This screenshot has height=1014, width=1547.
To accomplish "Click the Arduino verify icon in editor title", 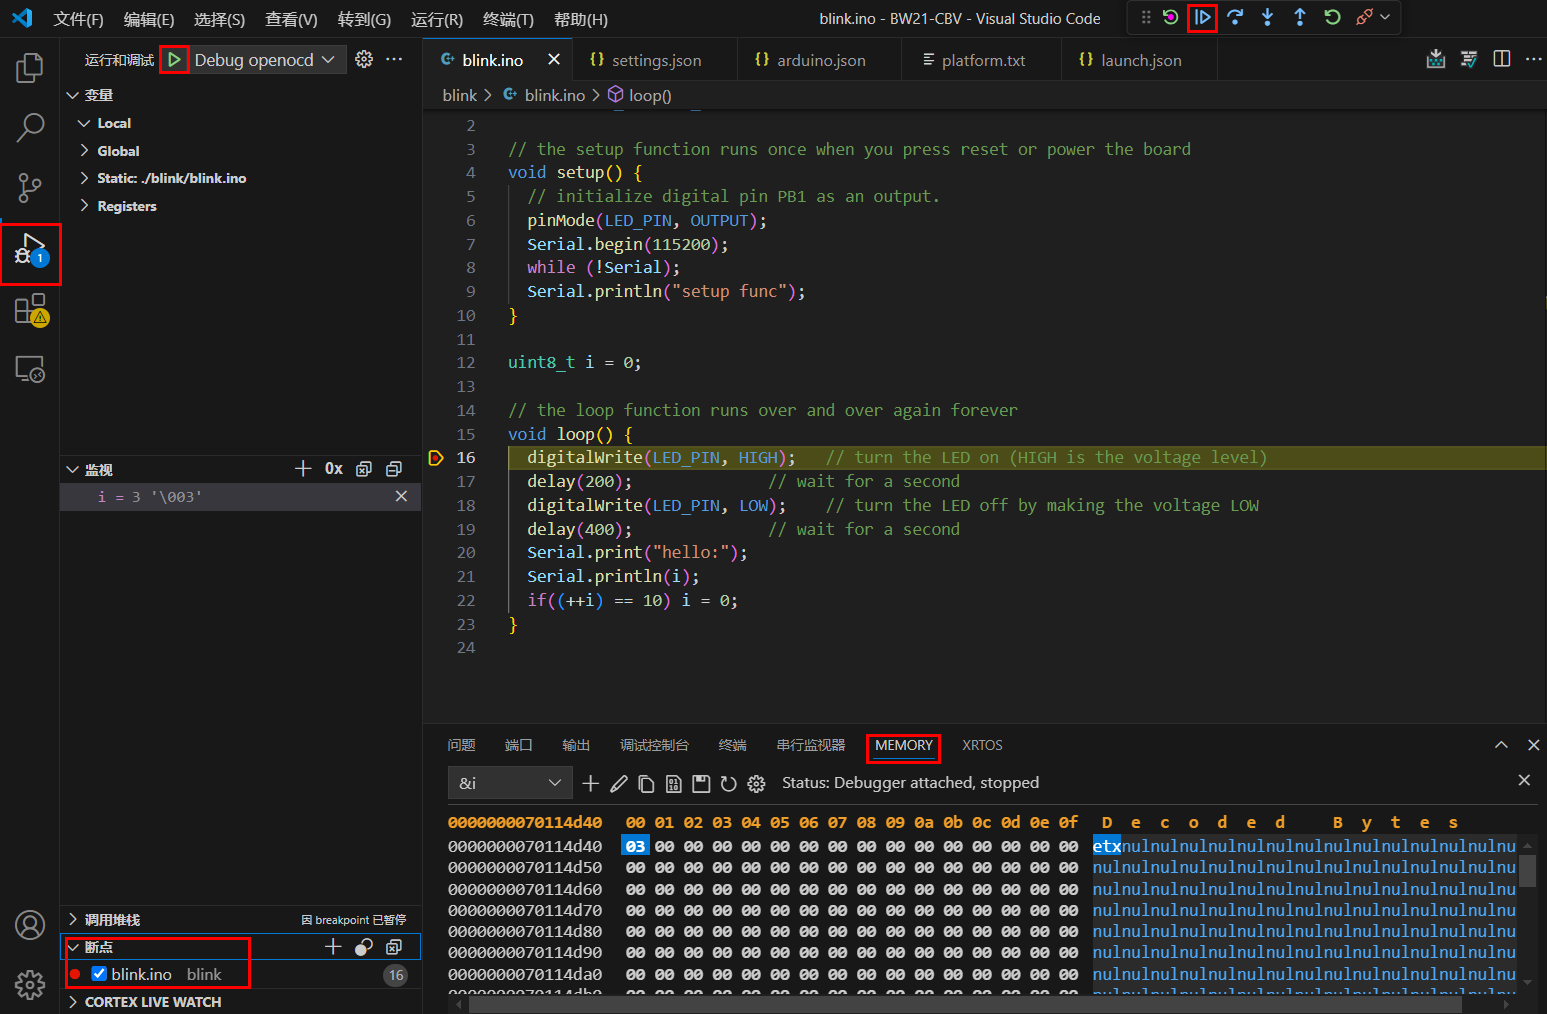I will pos(1469,59).
